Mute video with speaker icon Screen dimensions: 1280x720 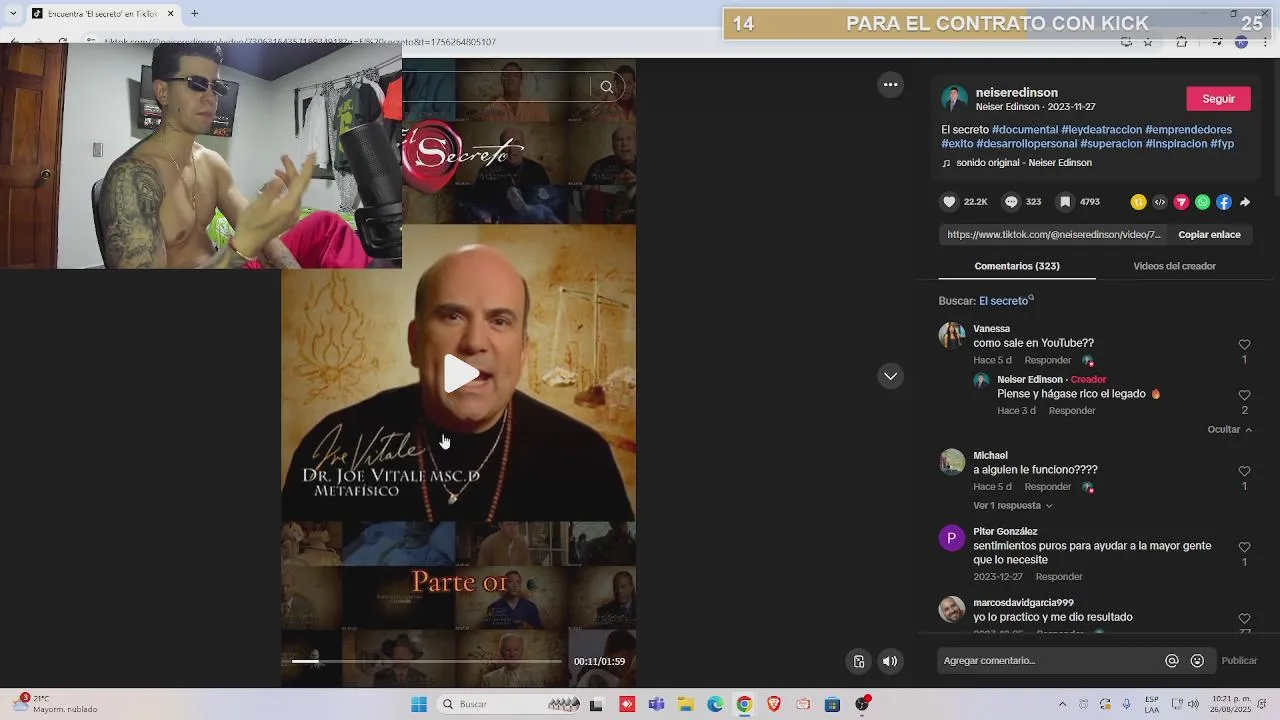click(890, 661)
